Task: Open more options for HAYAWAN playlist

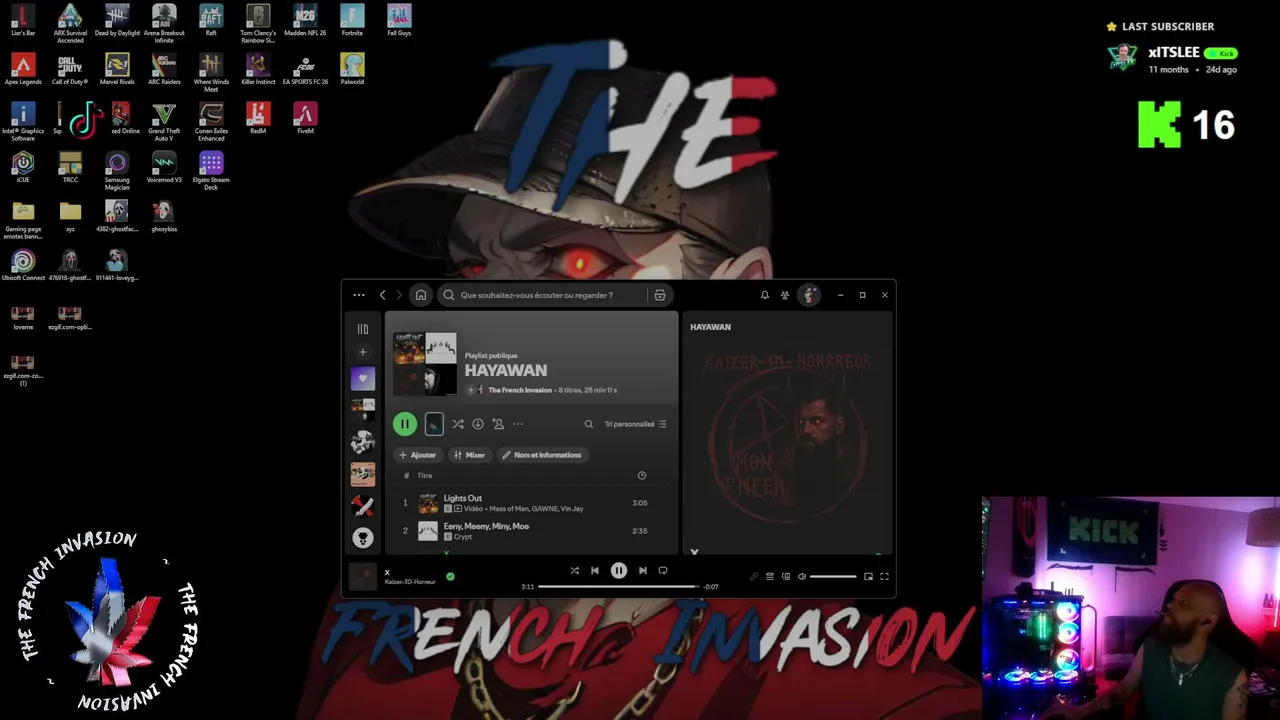Action: (x=518, y=424)
